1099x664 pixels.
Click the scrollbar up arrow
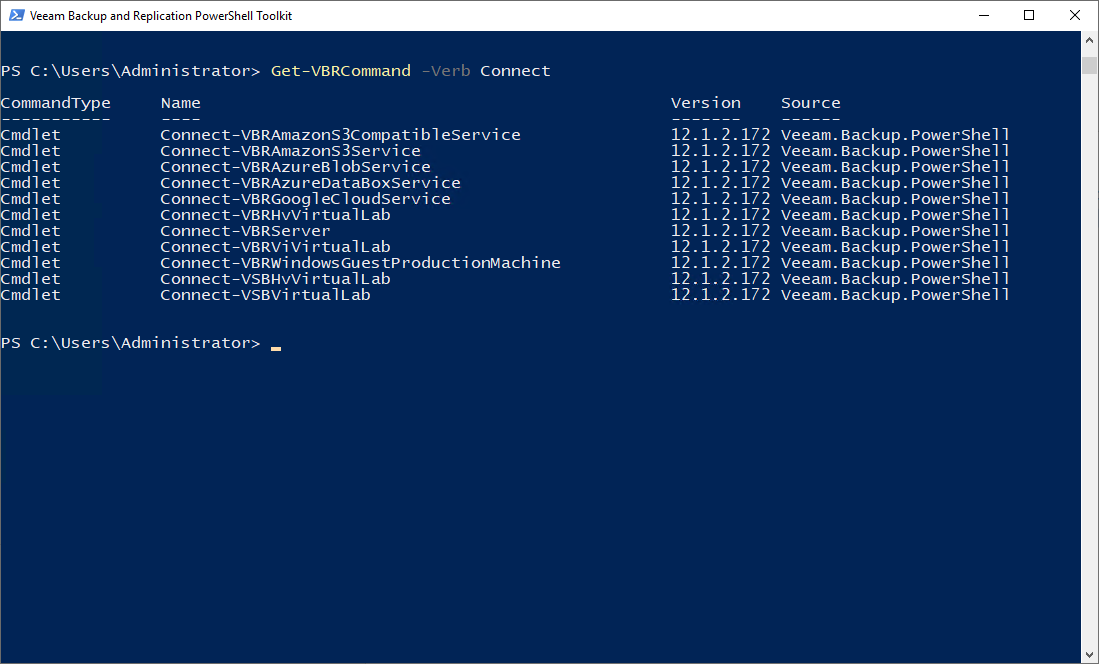[x=1089, y=40]
